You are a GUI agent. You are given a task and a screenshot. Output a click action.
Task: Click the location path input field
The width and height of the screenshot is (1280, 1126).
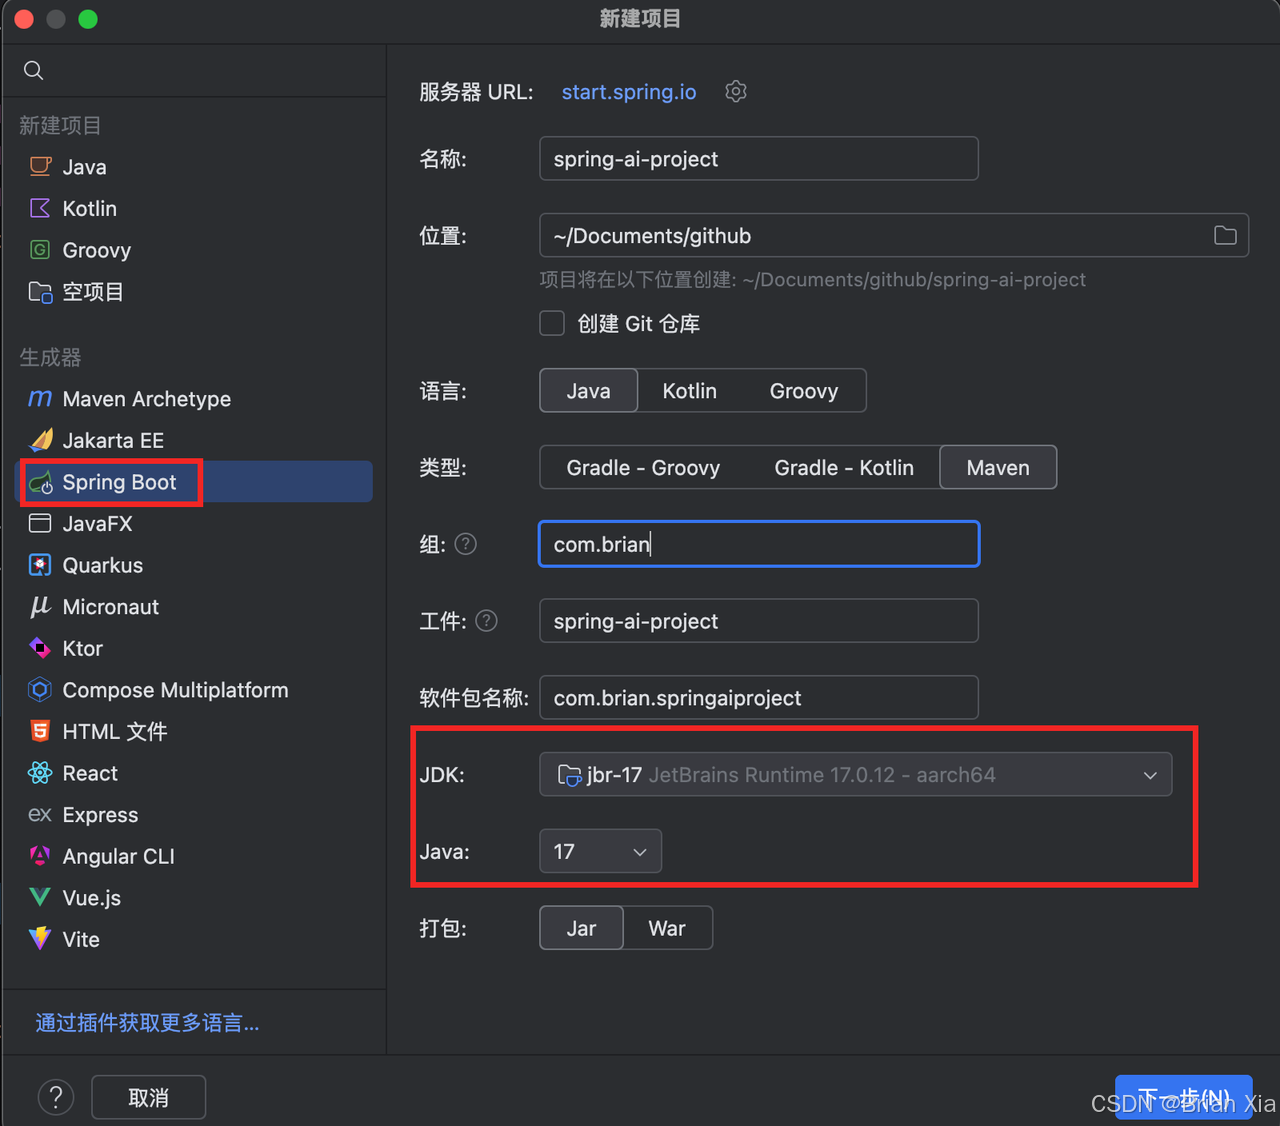click(894, 236)
